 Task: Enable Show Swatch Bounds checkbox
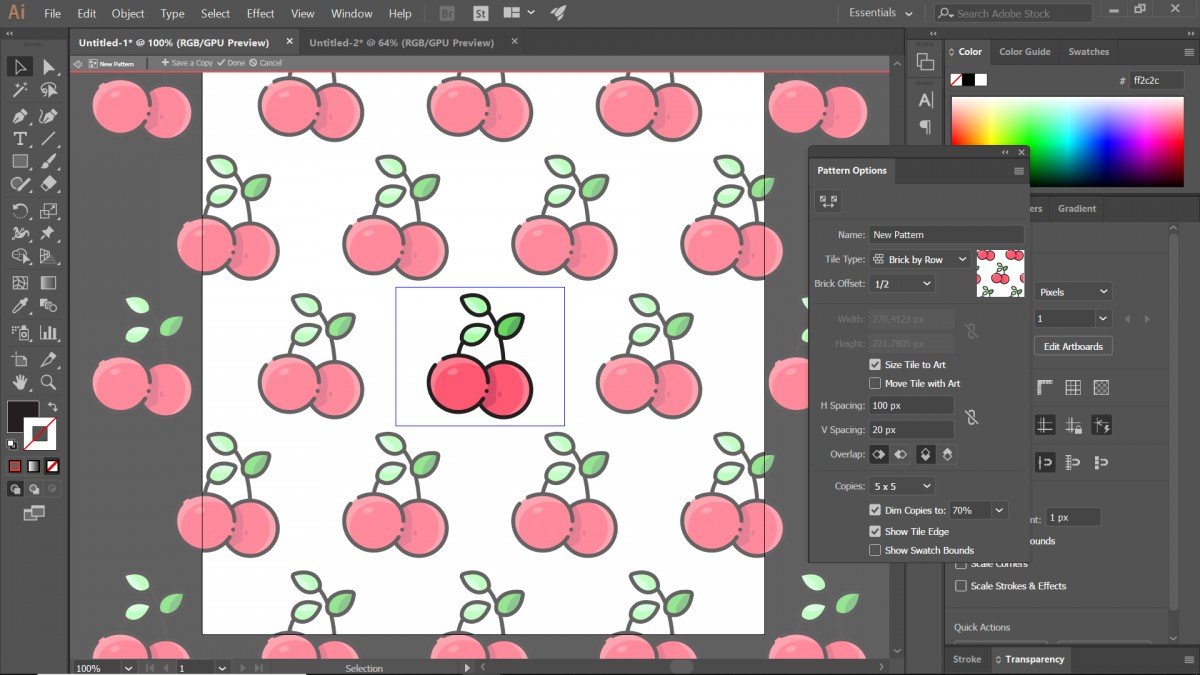875,550
